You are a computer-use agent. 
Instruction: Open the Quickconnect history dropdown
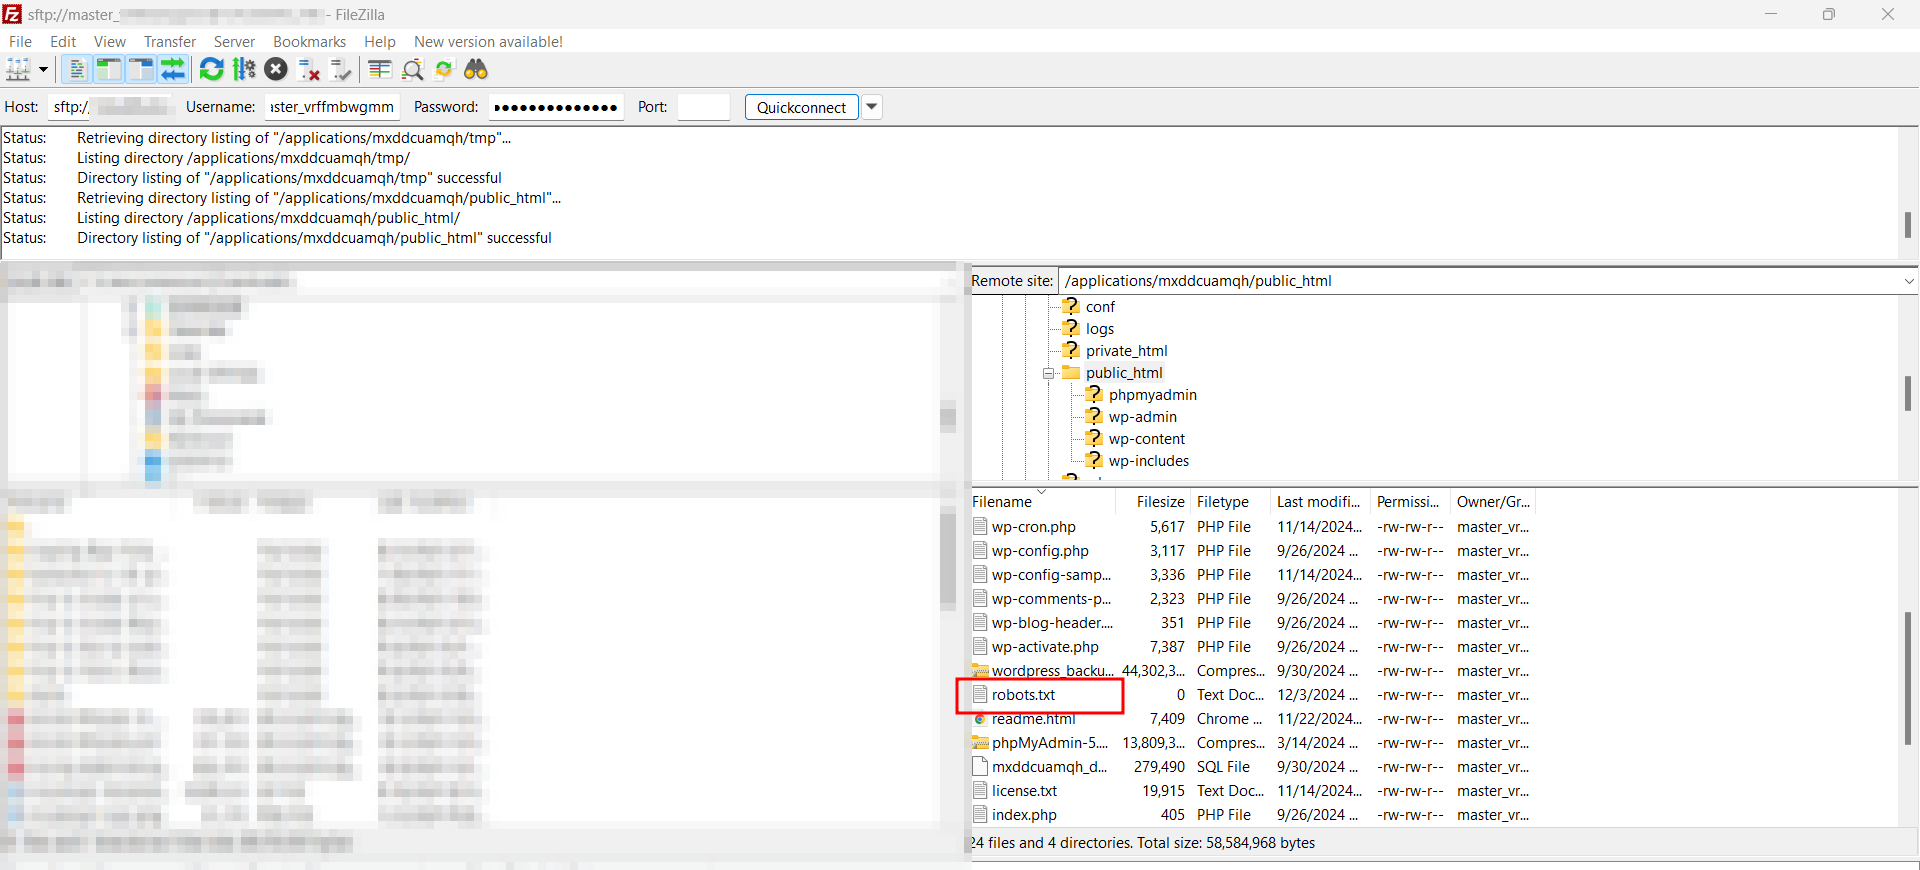click(x=872, y=107)
